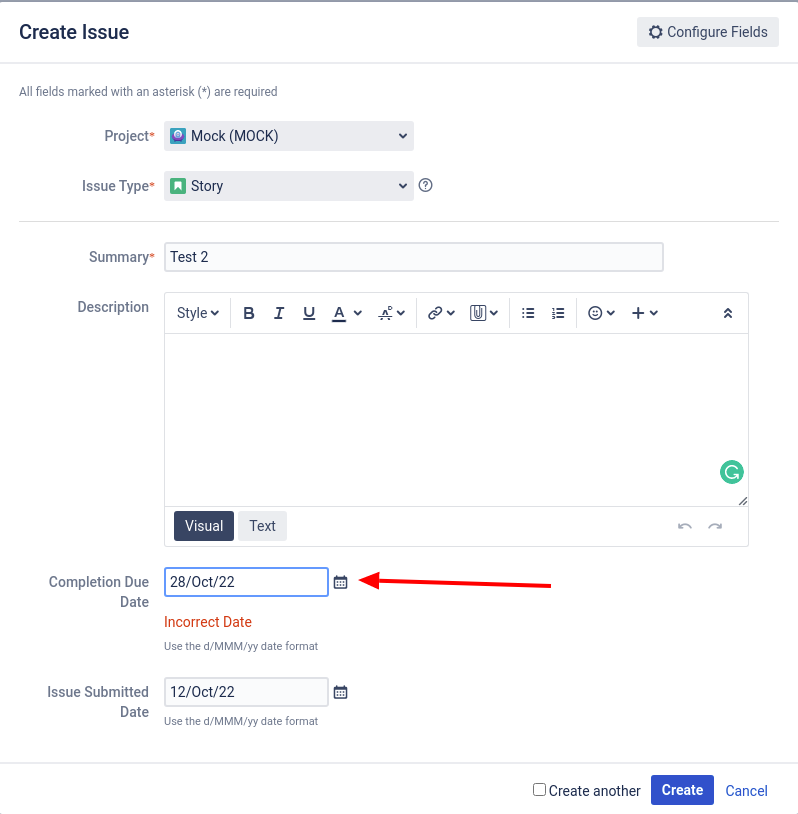Insert a bullet list in description
This screenshot has width=798, height=814.
pyautogui.click(x=528, y=313)
